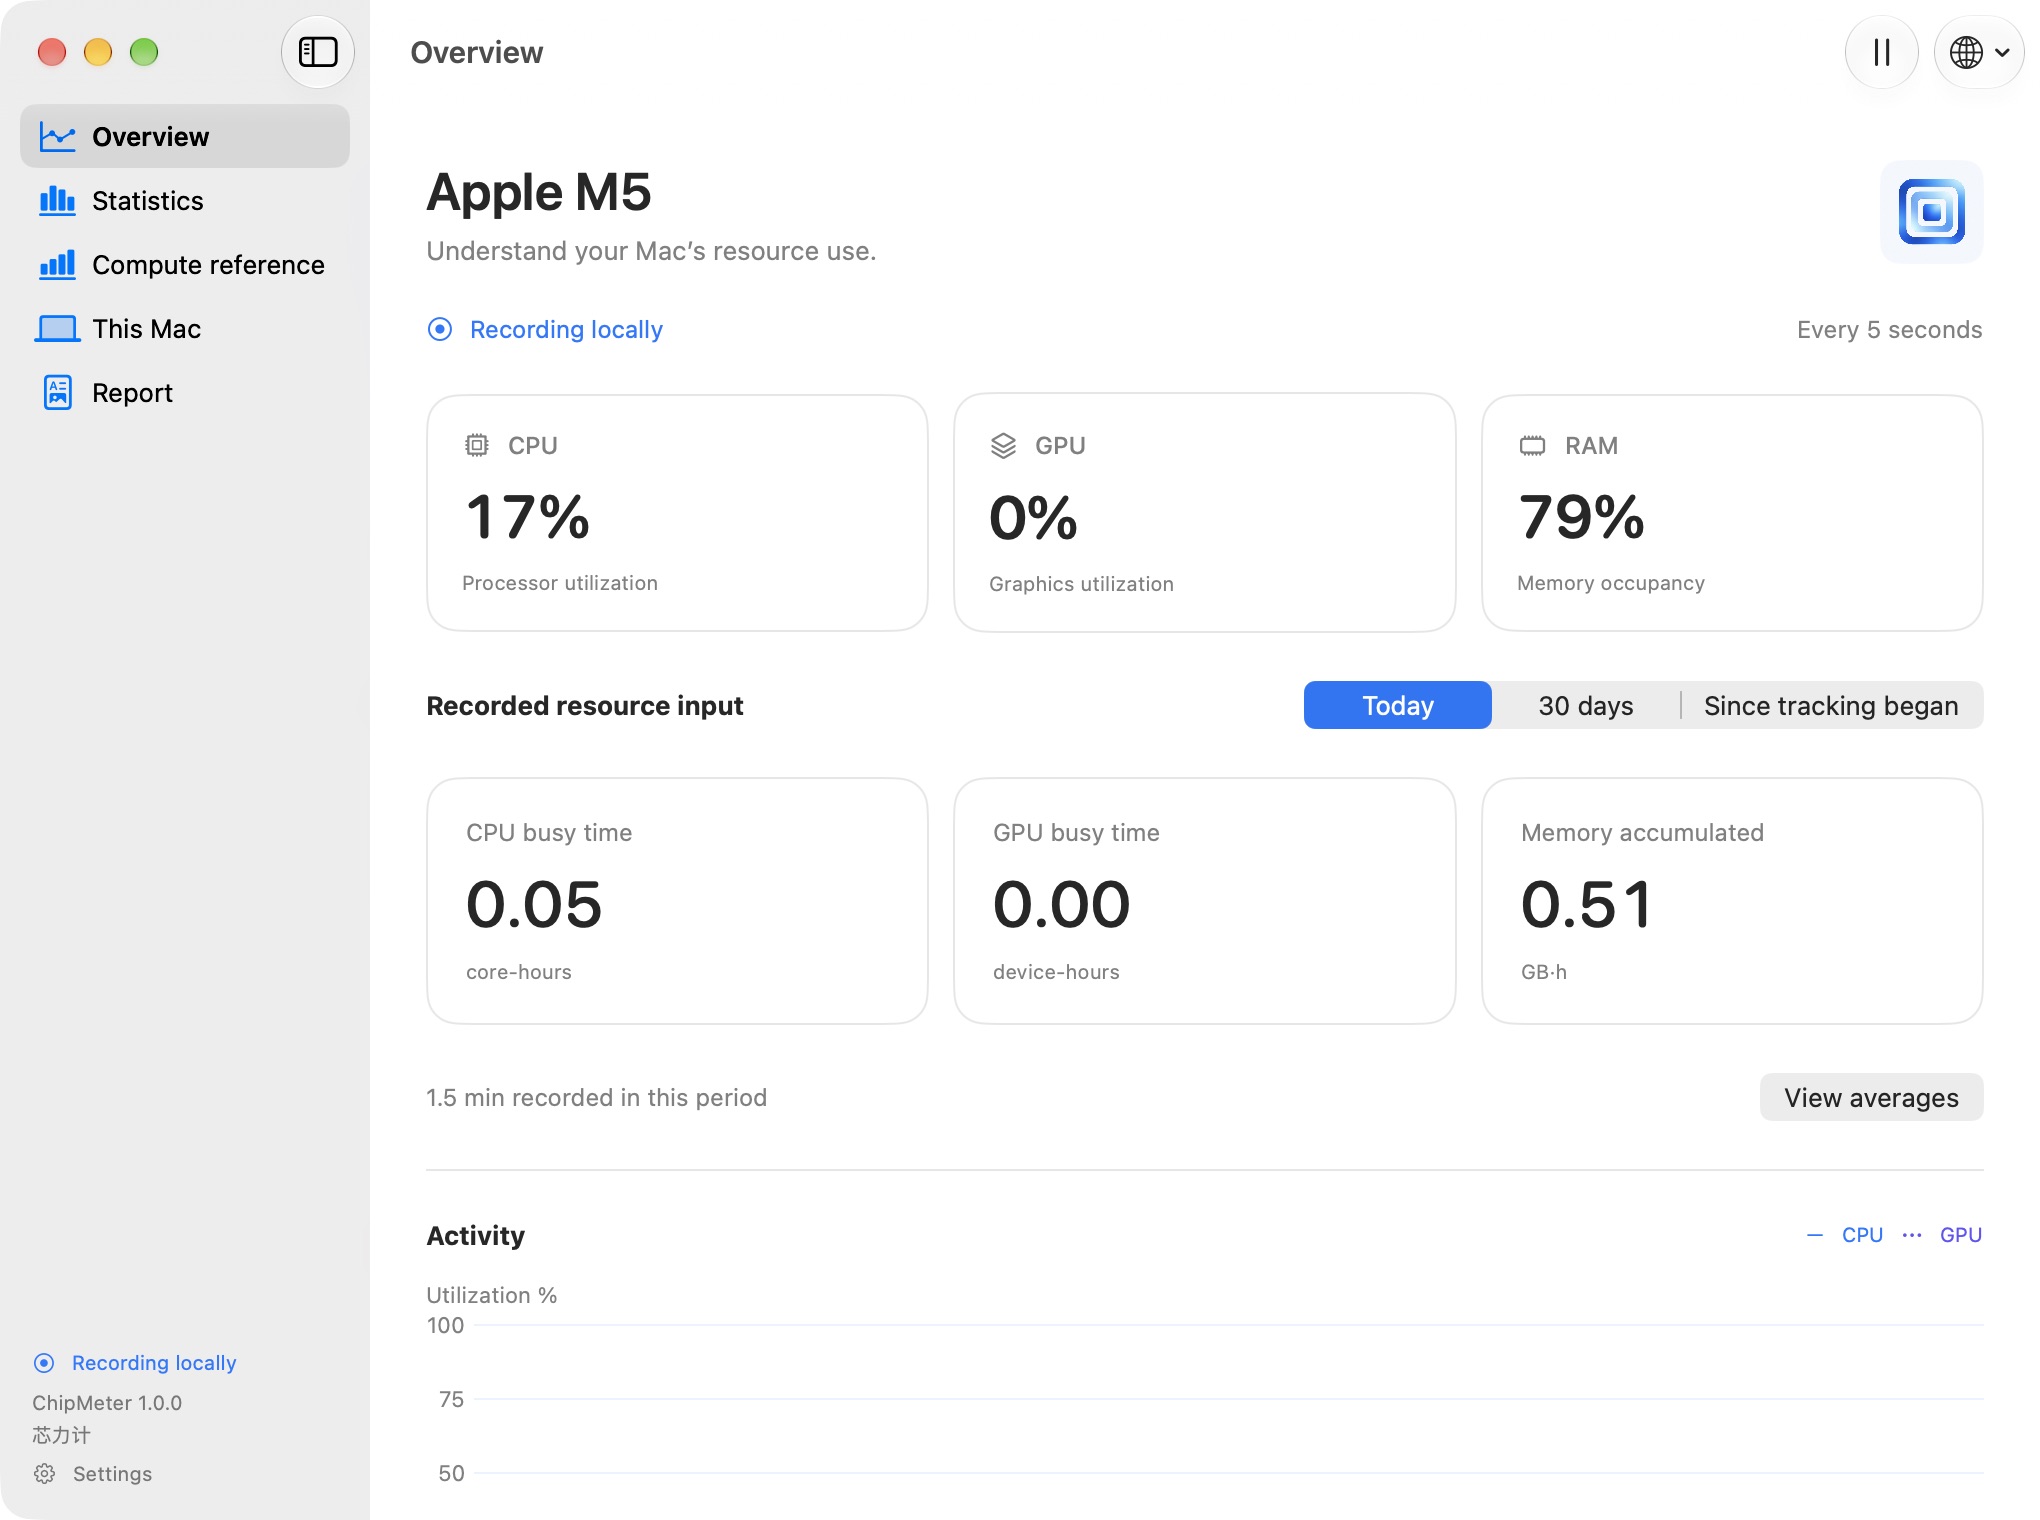The width and height of the screenshot is (2040, 1520).
Task: Click the green fullscreen window button
Action: pyautogui.click(x=144, y=52)
